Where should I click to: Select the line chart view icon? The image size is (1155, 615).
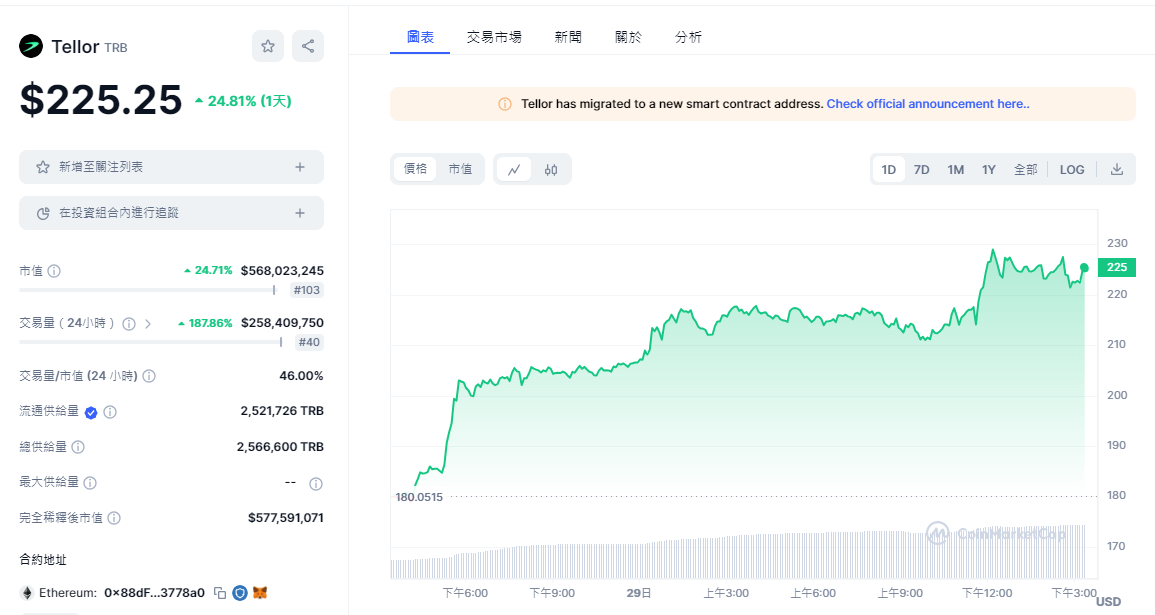coord(514,169)
